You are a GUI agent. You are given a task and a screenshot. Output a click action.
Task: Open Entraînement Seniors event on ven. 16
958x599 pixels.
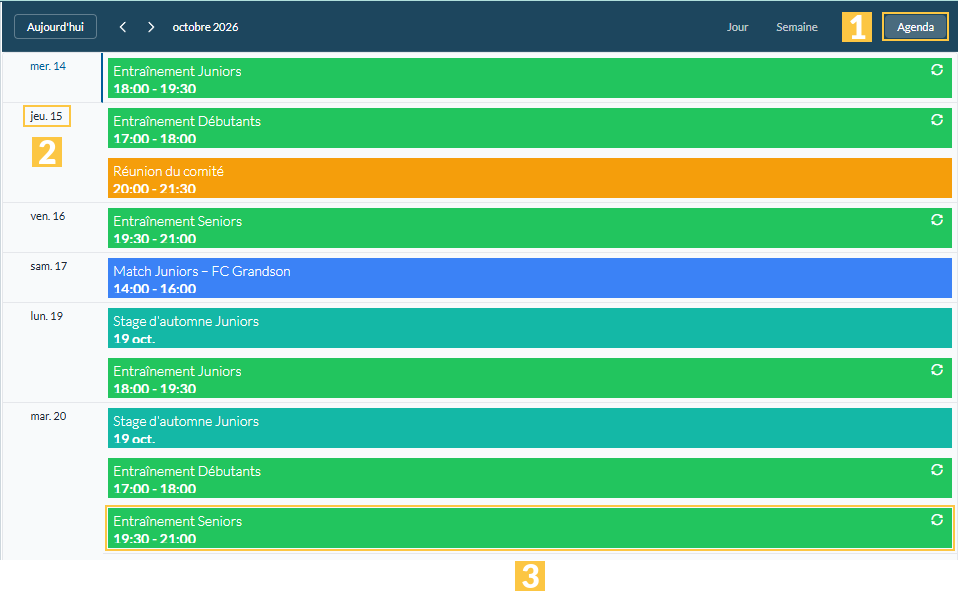point(530,229)
